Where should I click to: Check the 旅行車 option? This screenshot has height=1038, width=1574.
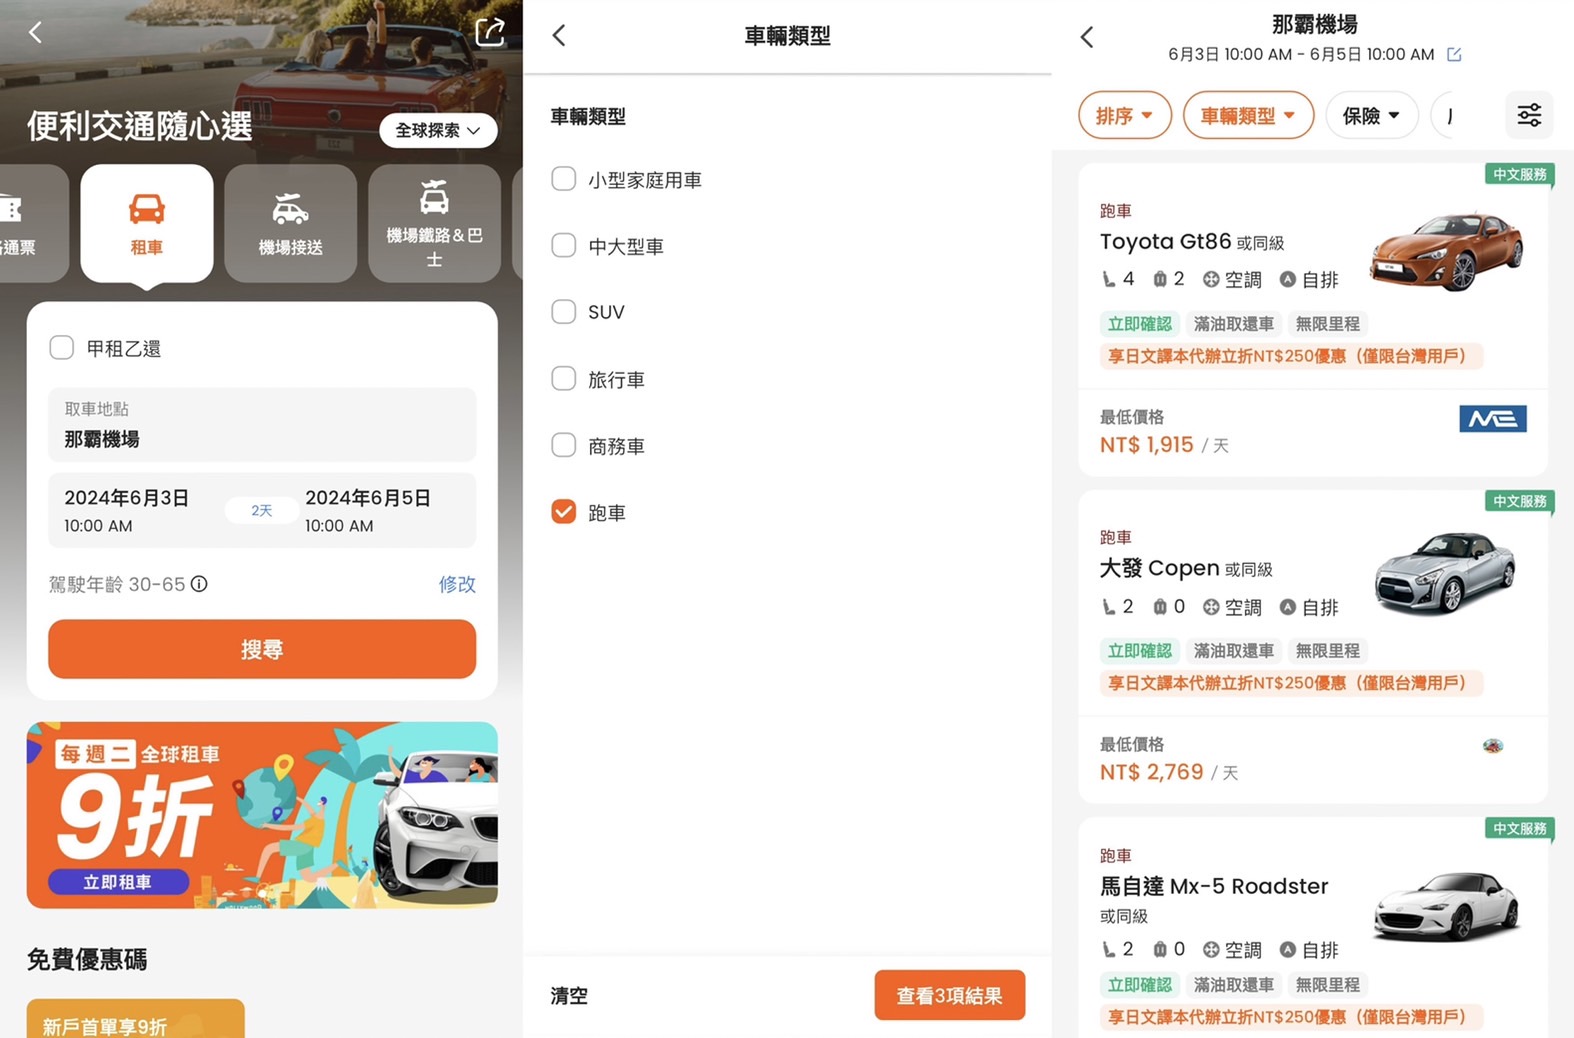564,378
